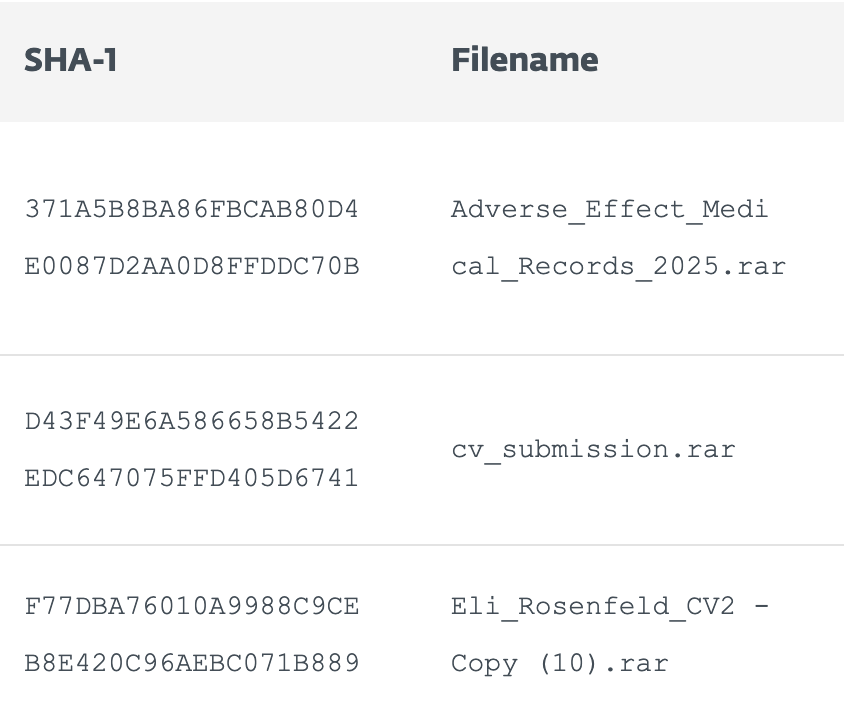The height and width of the screenshot is (722, 844).
Task: Click the dash after Eli_Rosenfeld_CV2
Action: [760, 607]
